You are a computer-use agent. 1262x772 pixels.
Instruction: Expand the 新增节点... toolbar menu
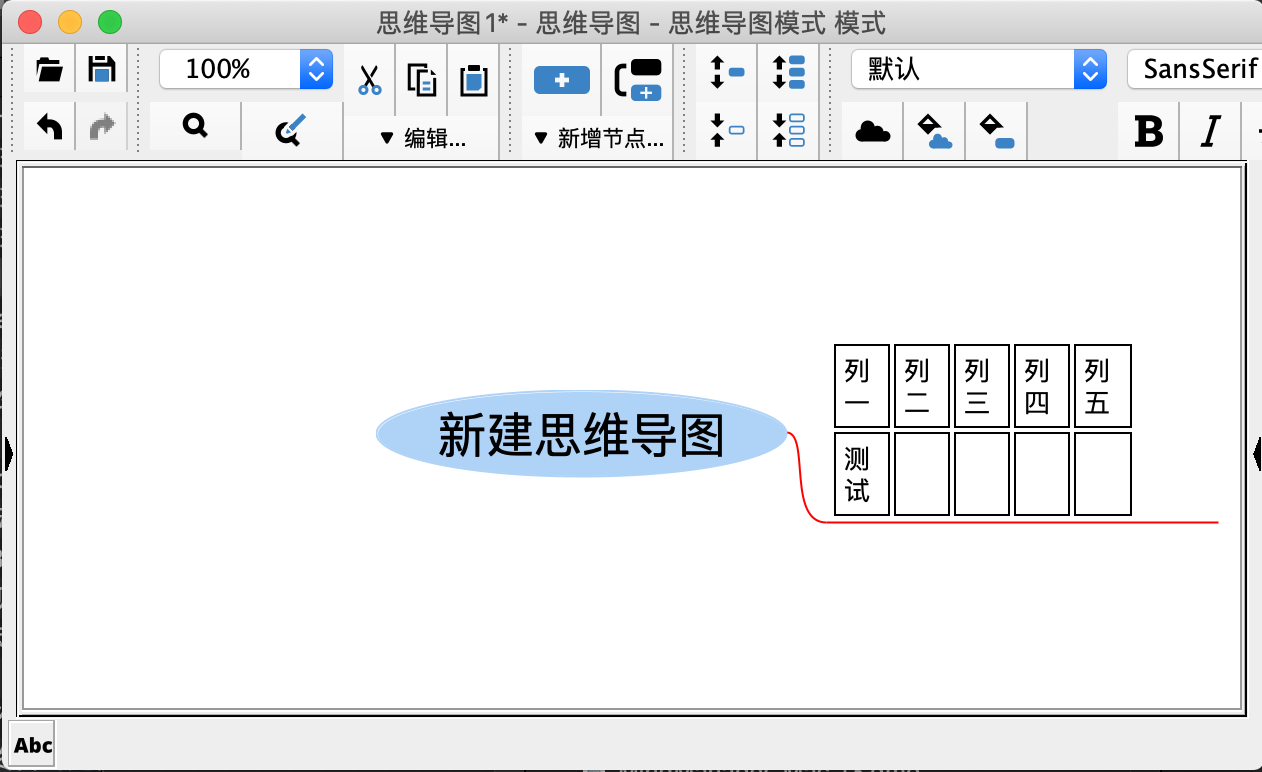tap(599, 139)
